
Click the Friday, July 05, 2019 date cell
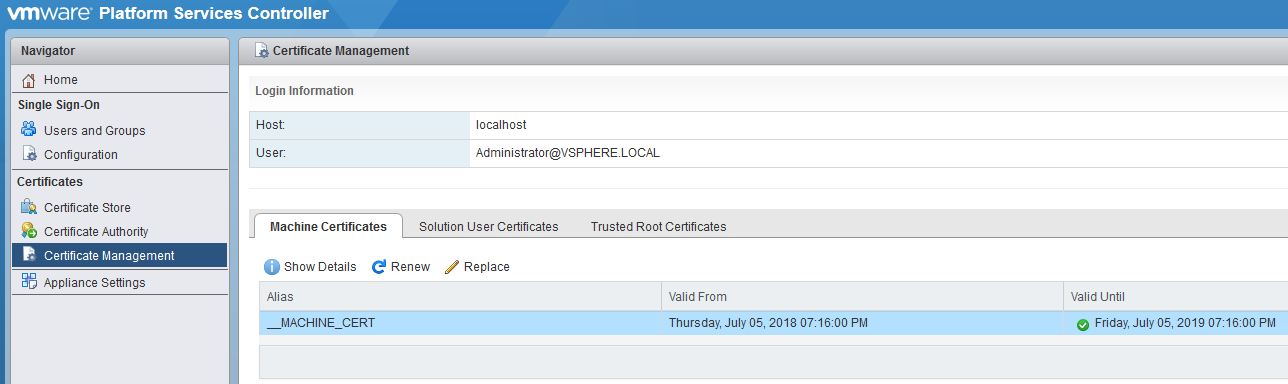1185,323
